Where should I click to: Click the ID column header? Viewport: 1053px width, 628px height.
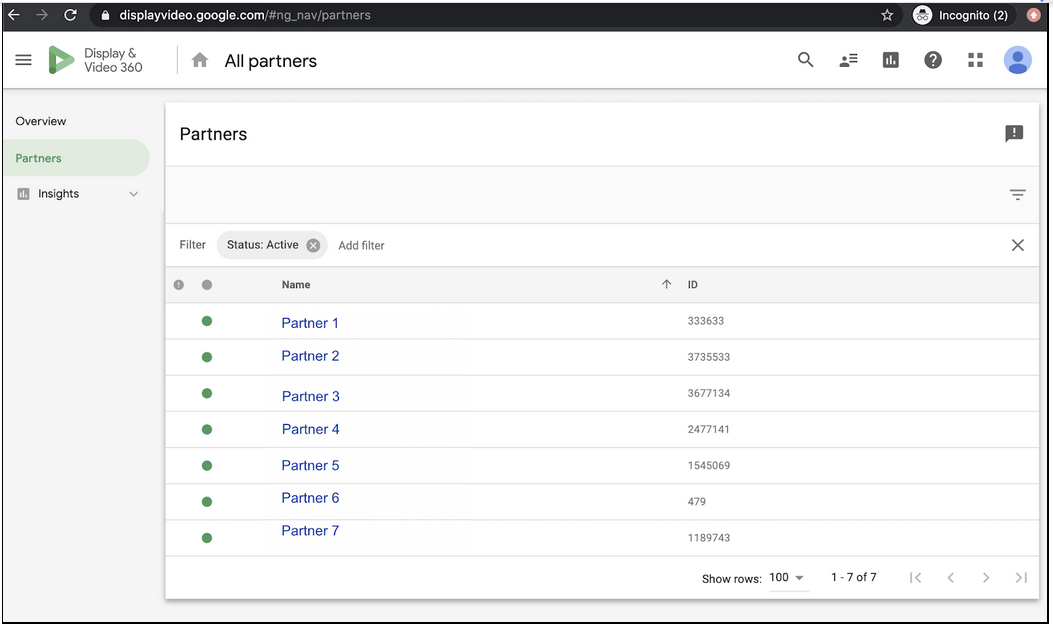click(x=692, y=285)
